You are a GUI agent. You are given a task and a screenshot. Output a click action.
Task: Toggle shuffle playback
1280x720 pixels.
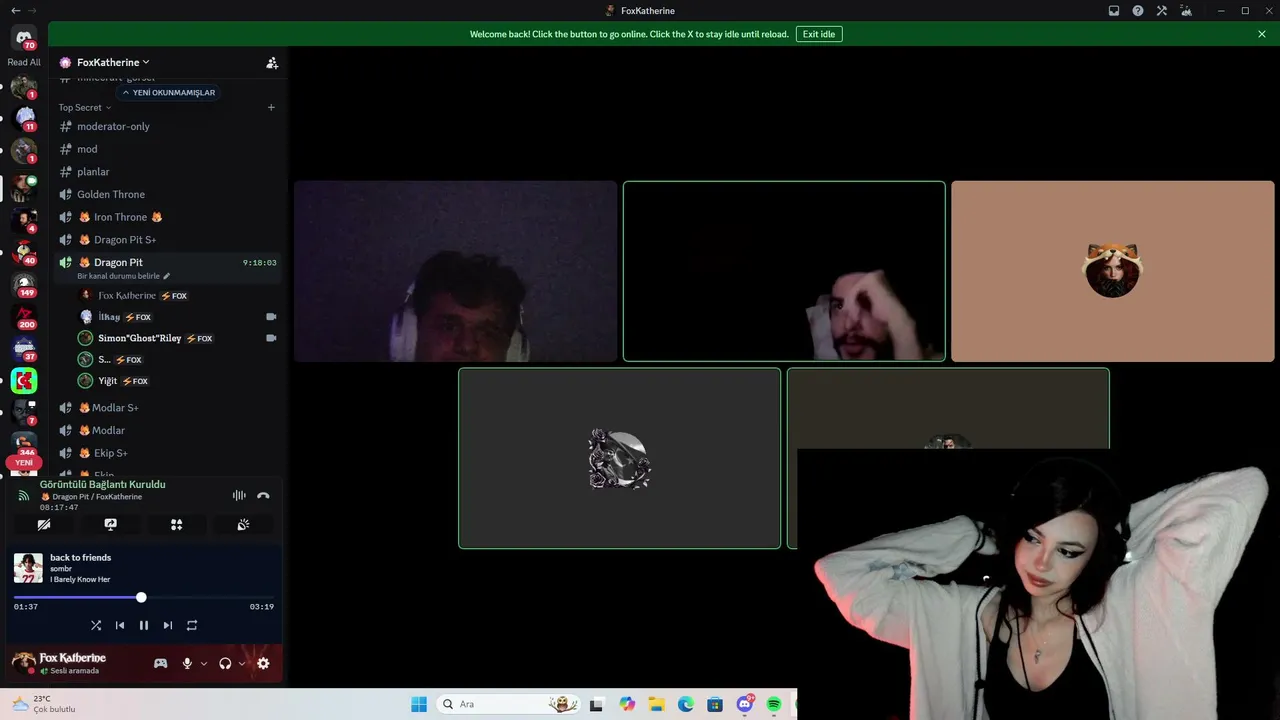click(96, 625)
